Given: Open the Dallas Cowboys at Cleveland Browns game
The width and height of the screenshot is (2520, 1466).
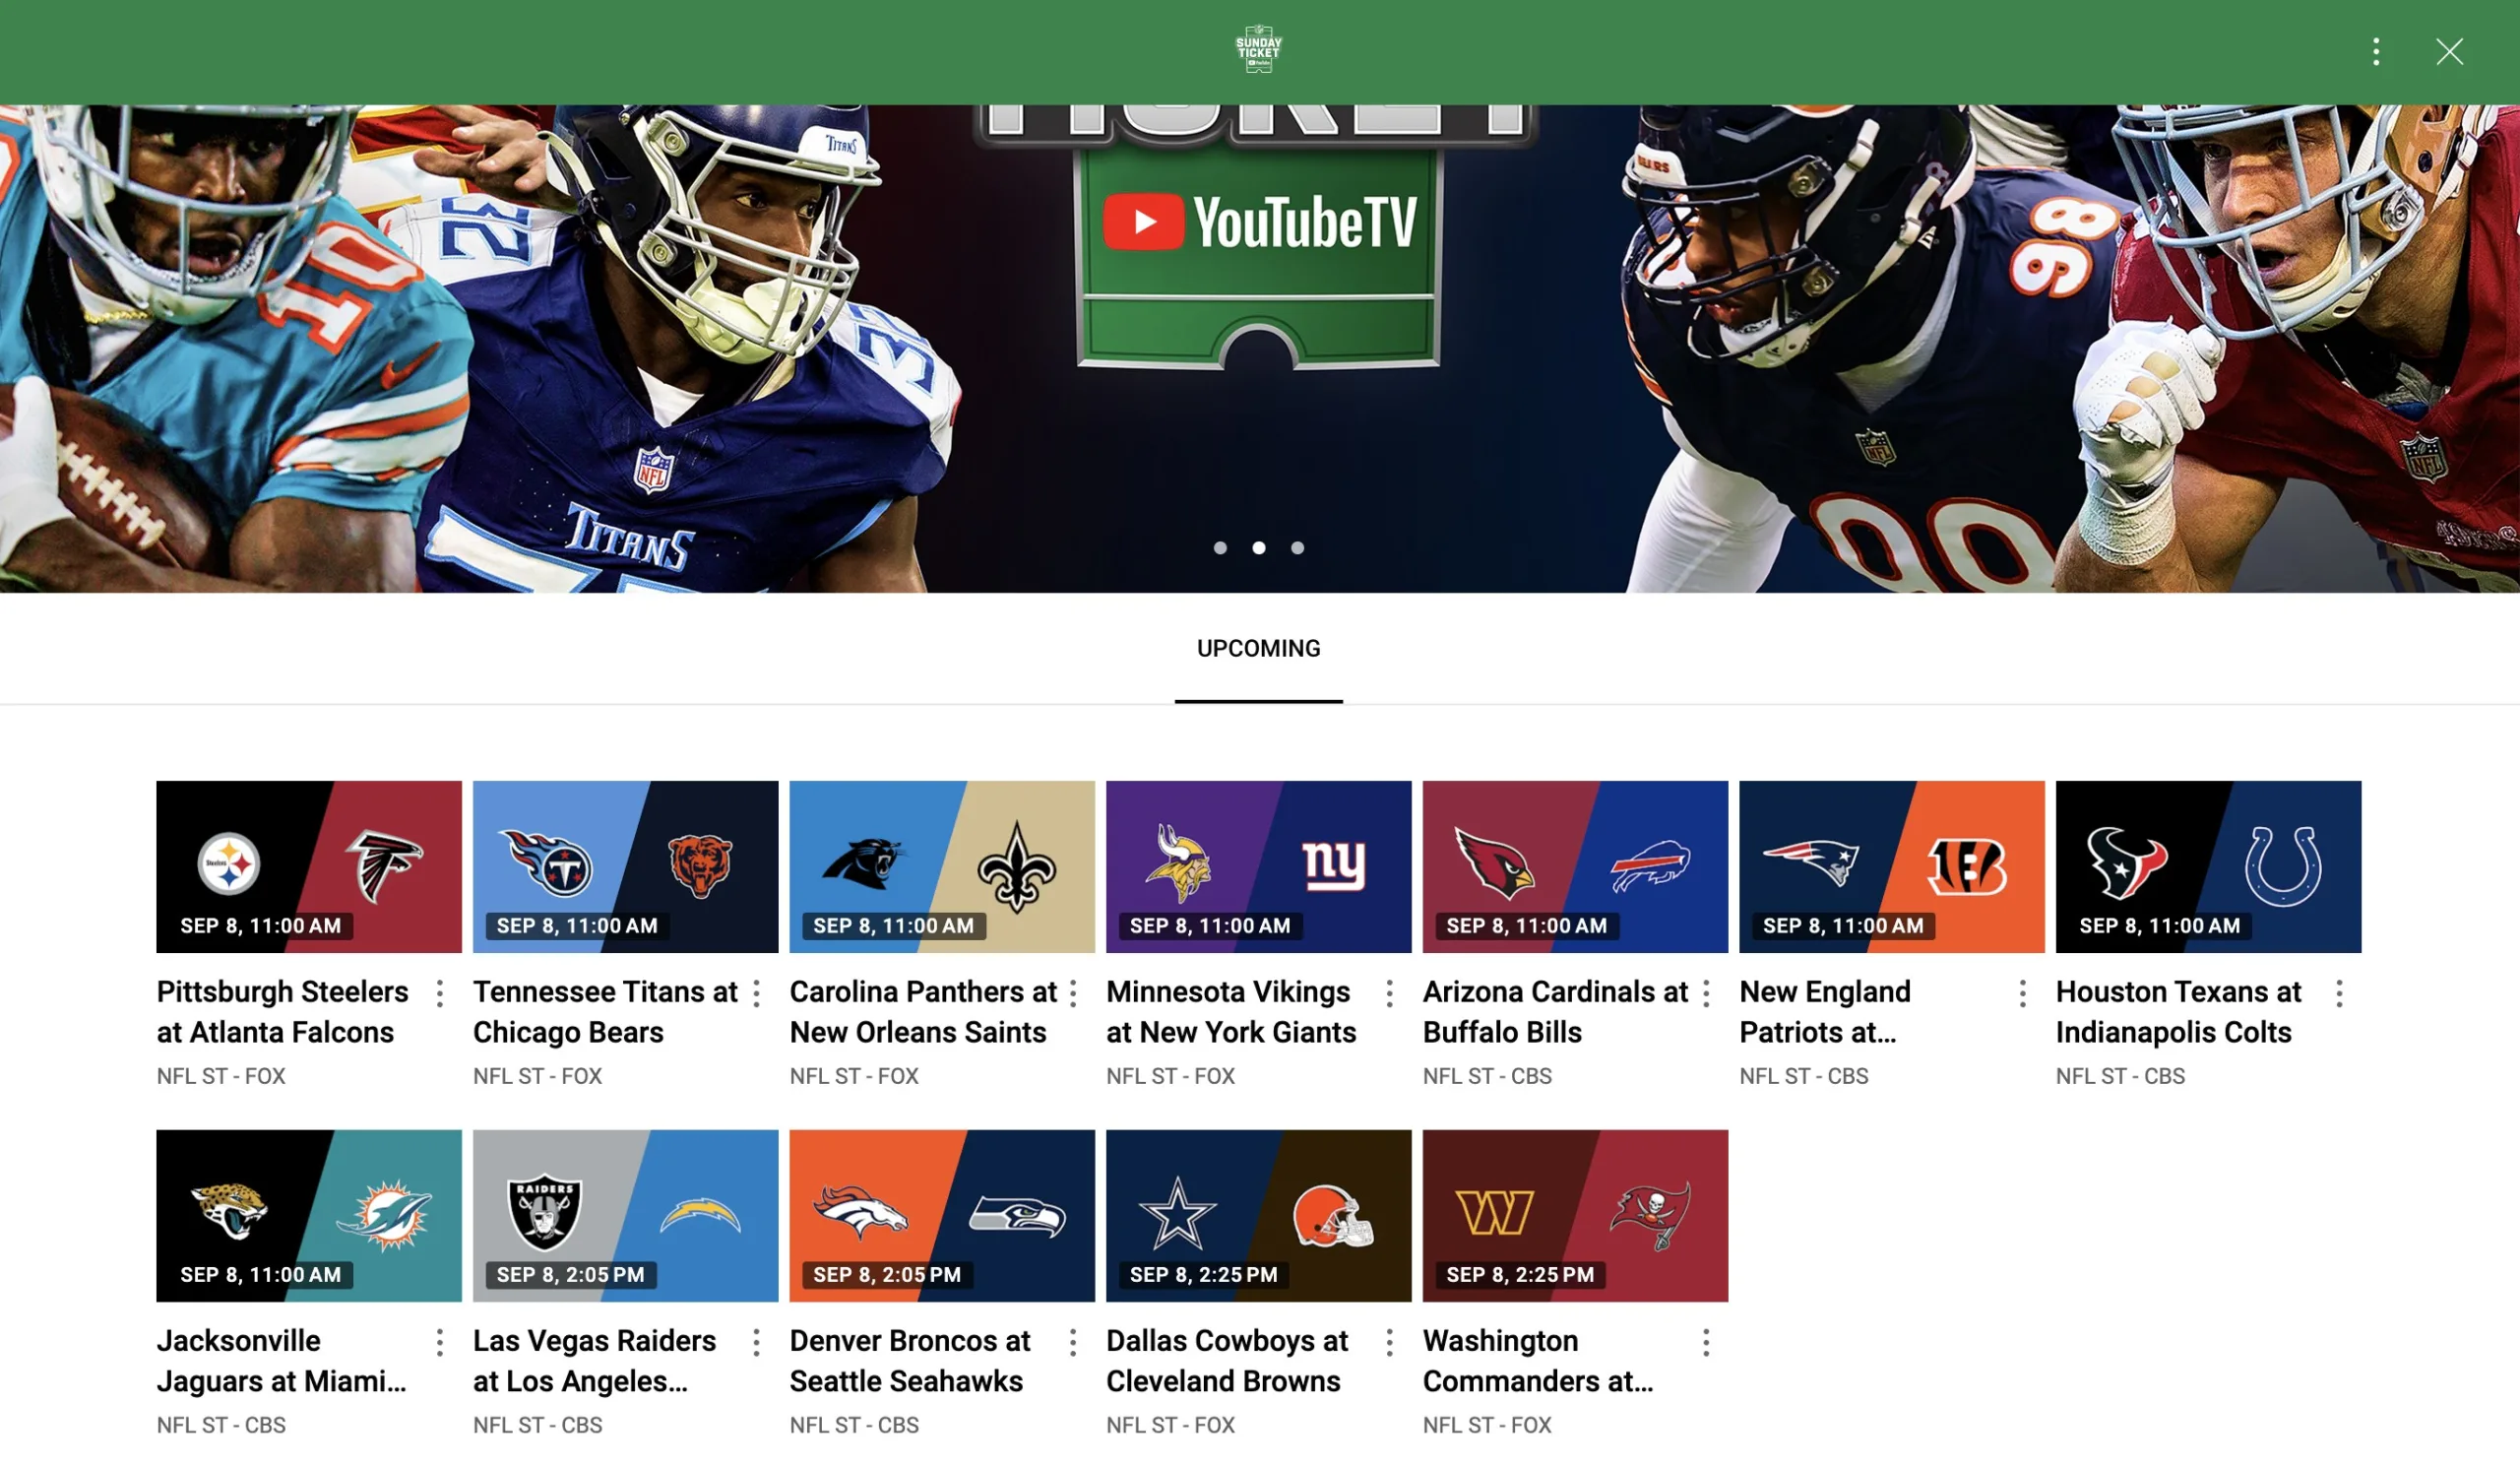Looking at the screenshot, I should pyautogui.click(x=1257, y=1213).
